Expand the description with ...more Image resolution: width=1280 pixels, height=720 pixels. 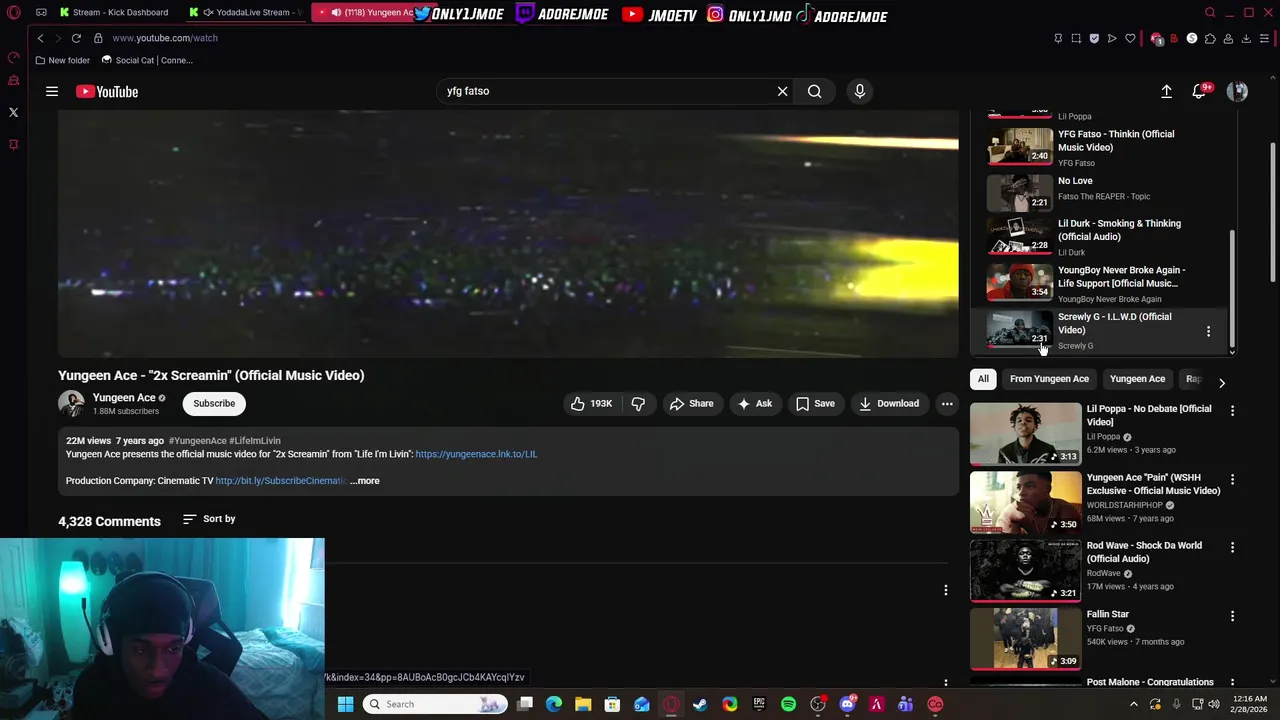click(x=365, y=481)
